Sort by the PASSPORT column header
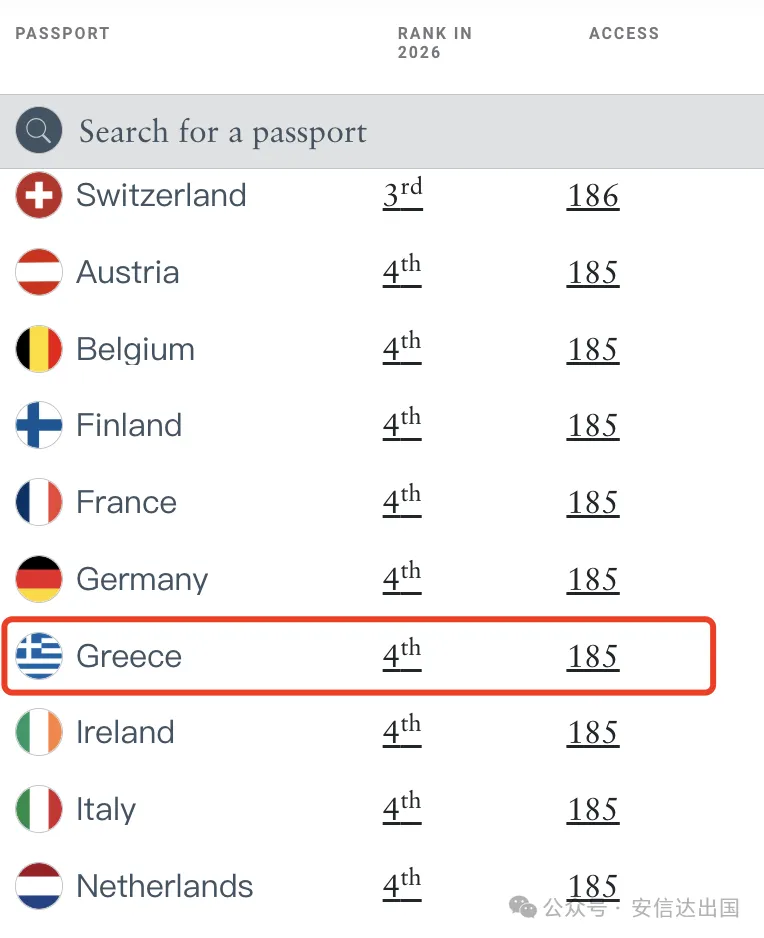764x938 pixels. (x=62, y=33)
